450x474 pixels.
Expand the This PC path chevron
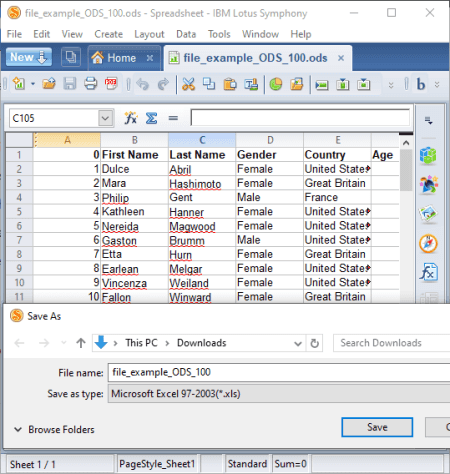pyautogui.click(x=167, y=343)
